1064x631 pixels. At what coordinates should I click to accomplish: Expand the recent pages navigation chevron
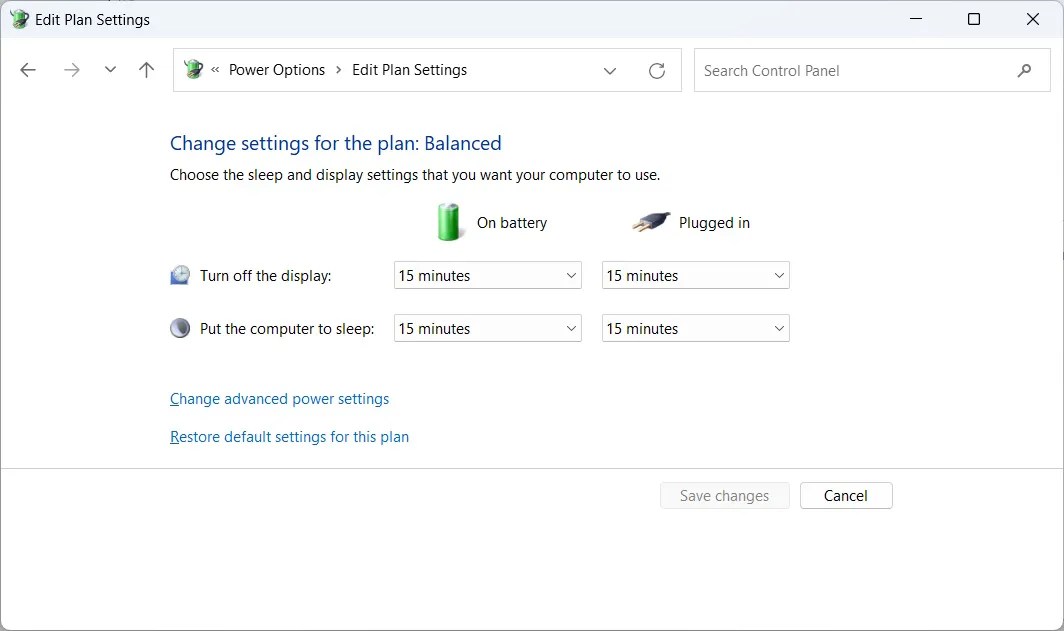[110, 69]
